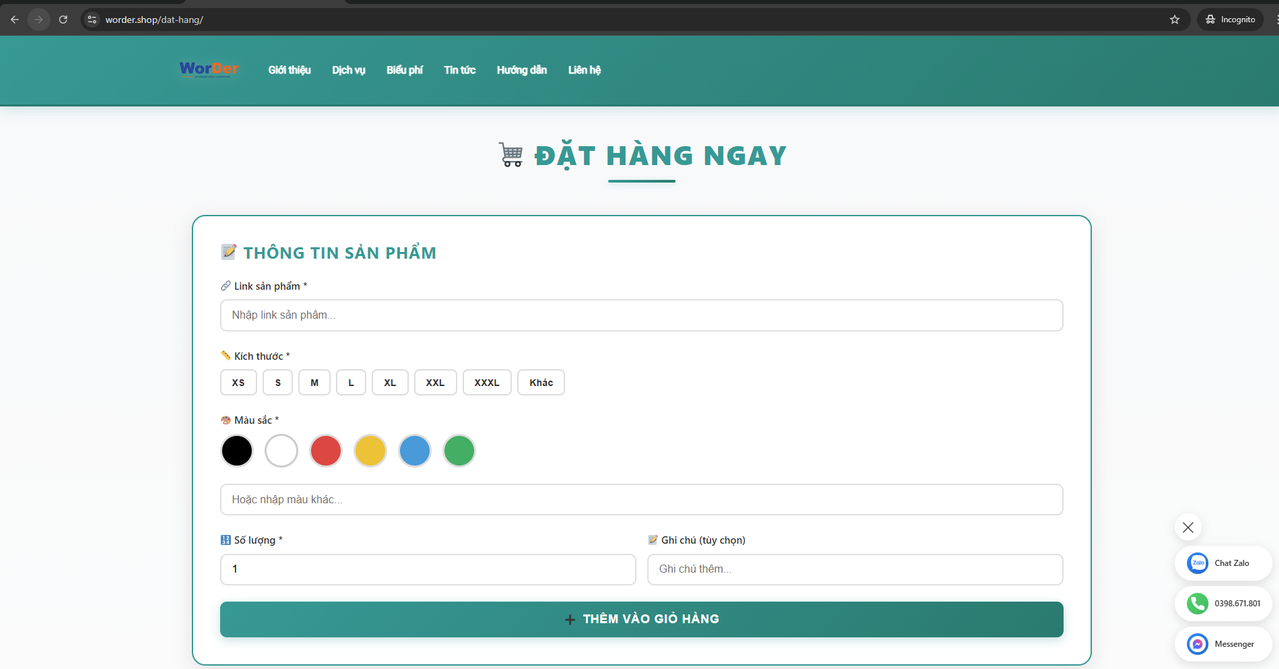This screenshot has height=669, width=1279.
Task: Reload the page with the refresh icon
Action: pyautogui.click(x=63, y=19)
